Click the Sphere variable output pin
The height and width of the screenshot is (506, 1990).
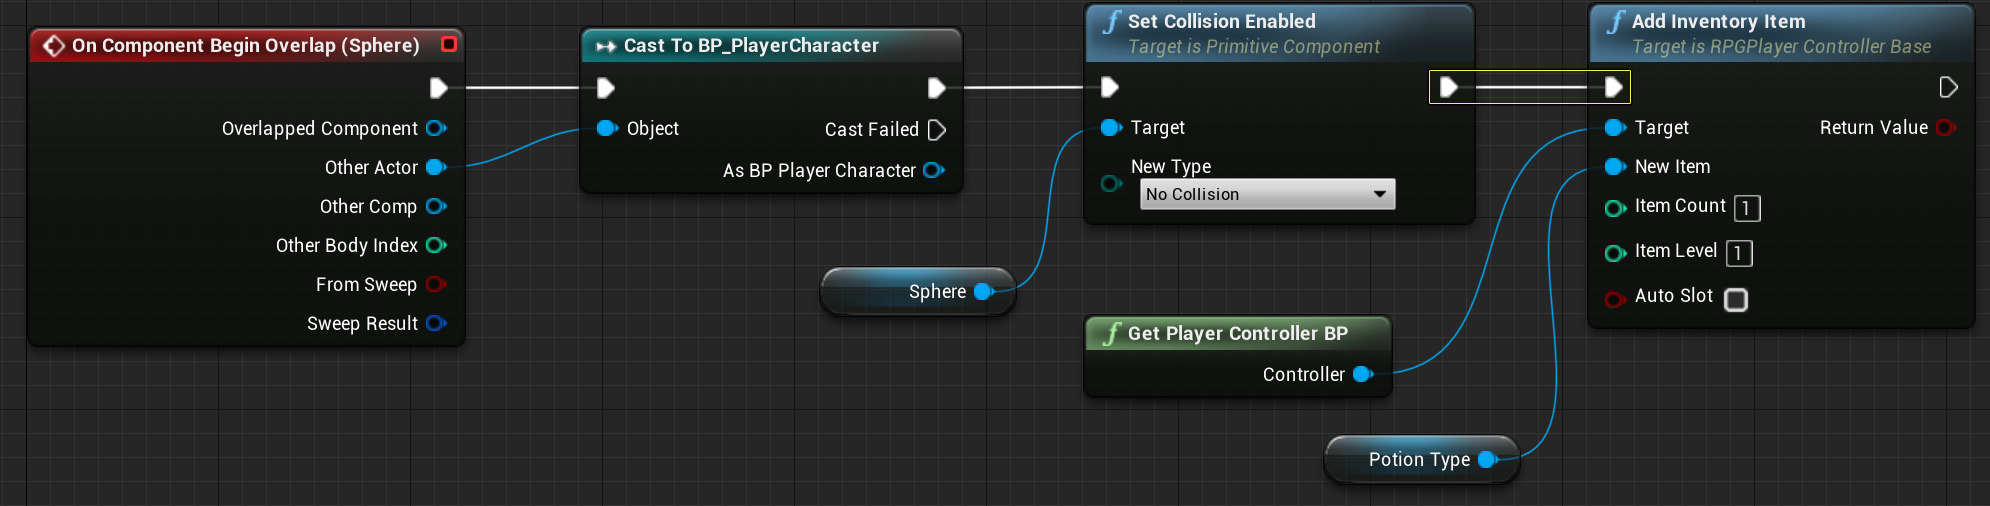pos(983,291)
